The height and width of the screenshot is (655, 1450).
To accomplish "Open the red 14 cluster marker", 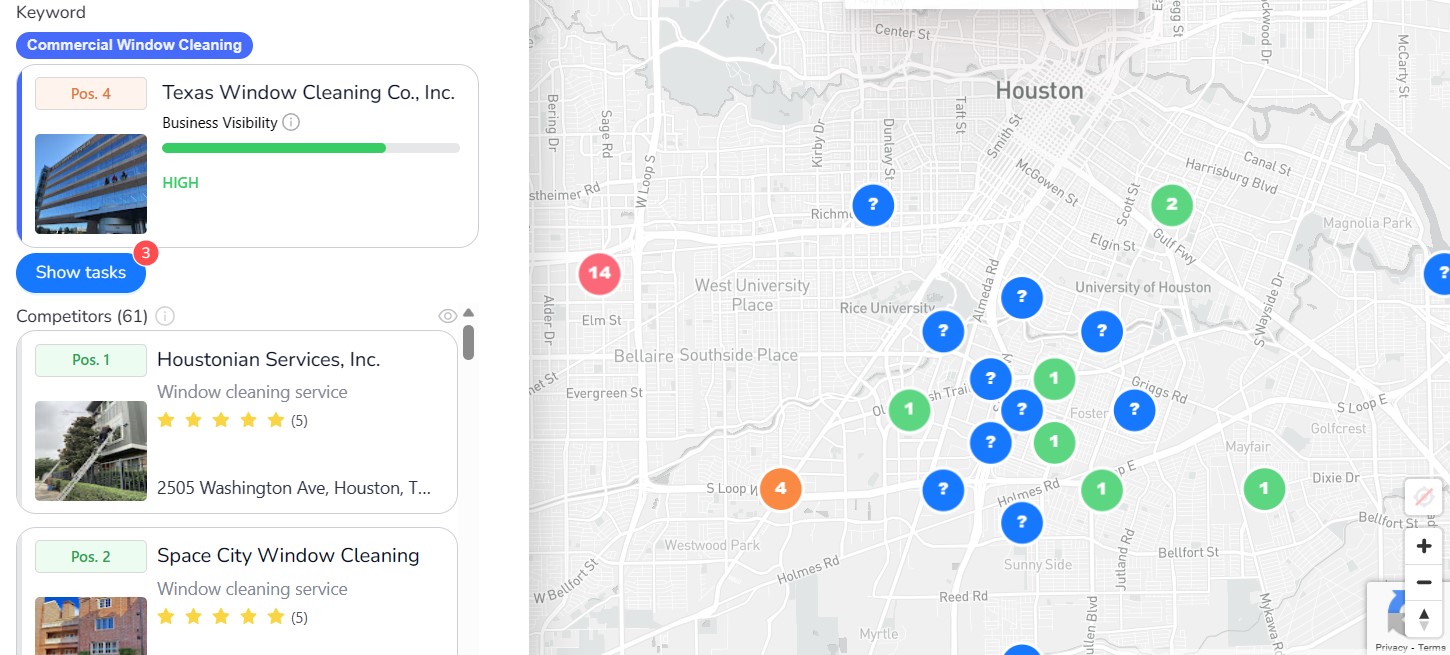I will [x=599, y=273].
